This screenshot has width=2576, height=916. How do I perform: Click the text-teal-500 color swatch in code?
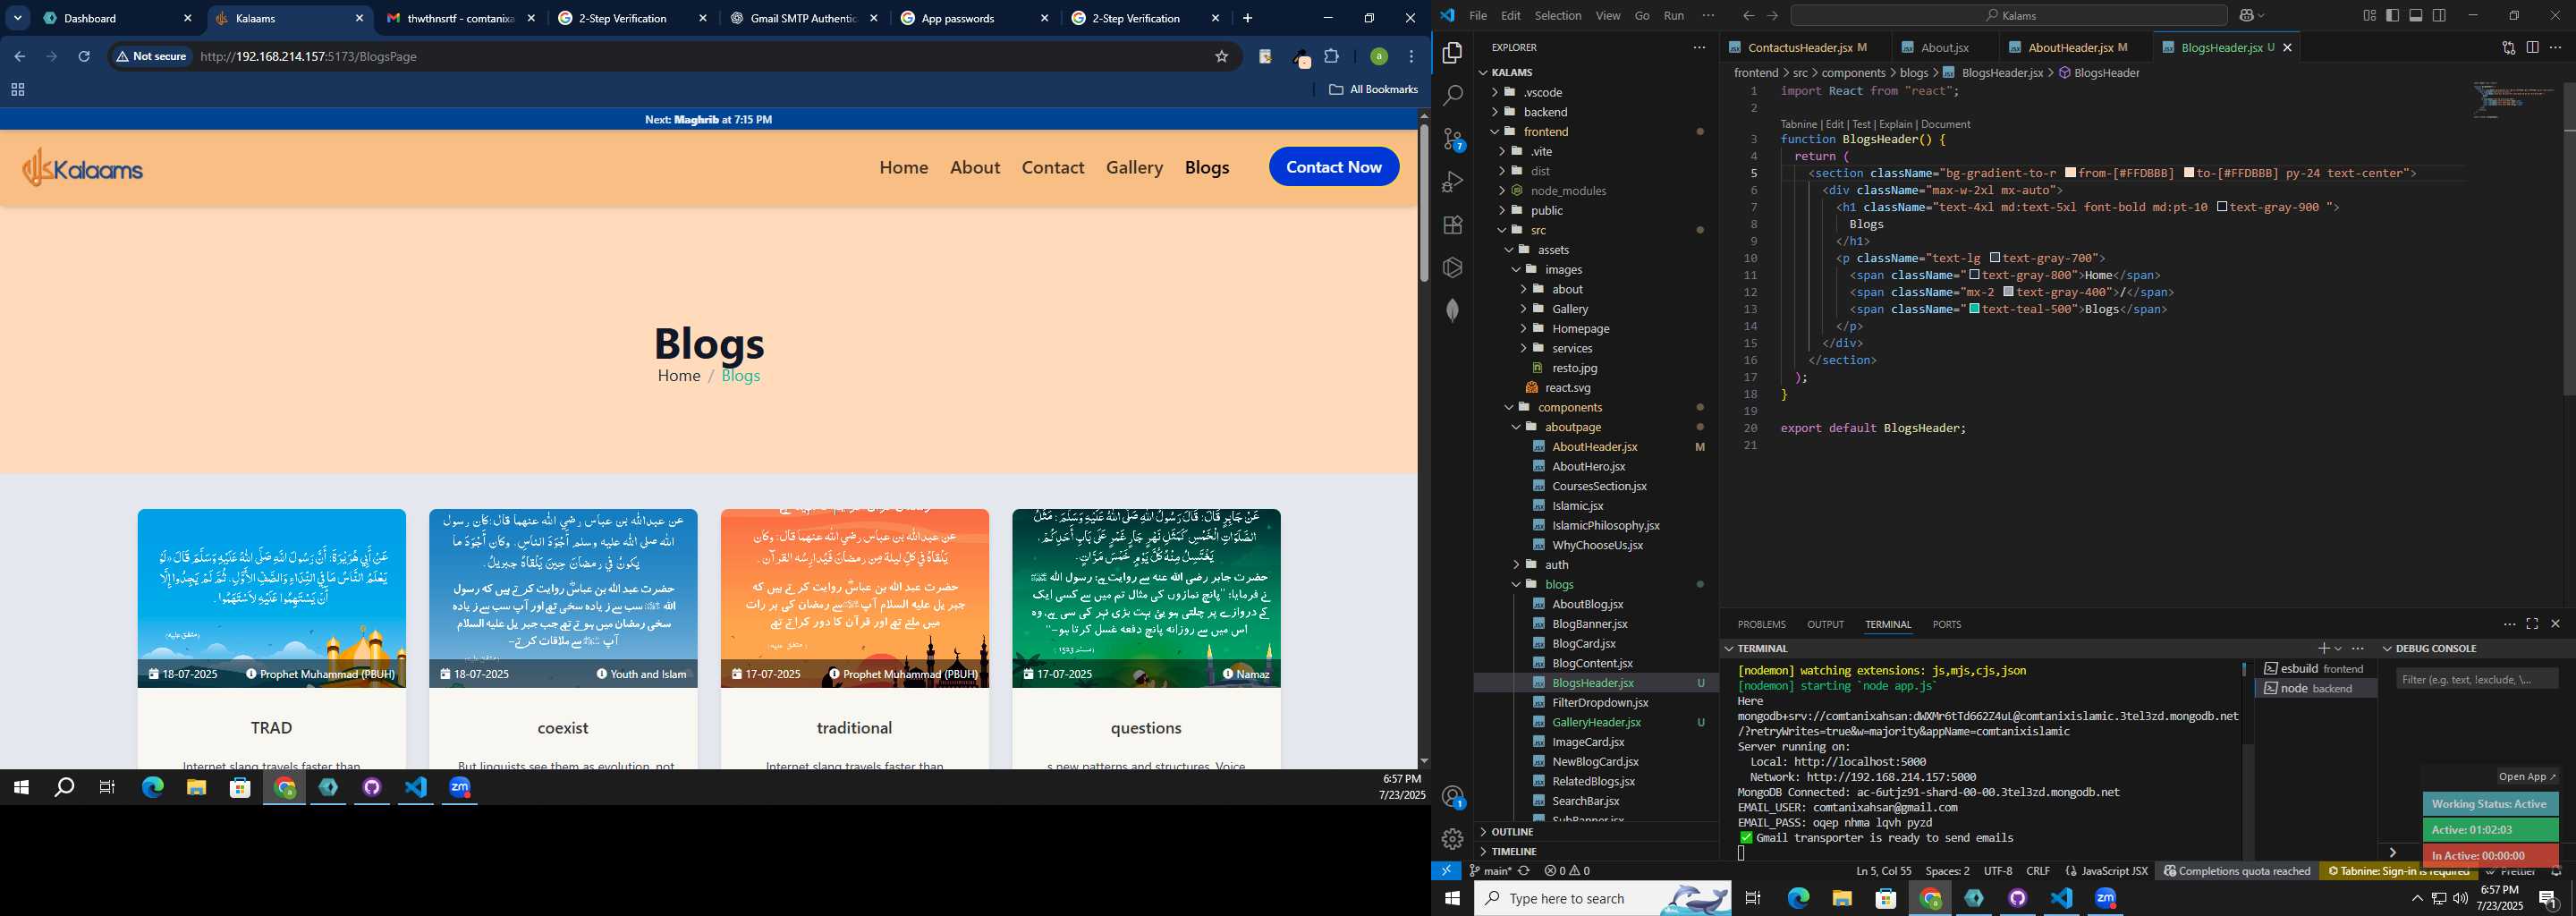click(x=1974, y=309)
